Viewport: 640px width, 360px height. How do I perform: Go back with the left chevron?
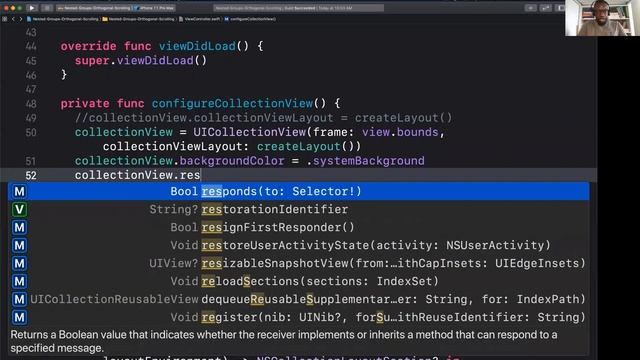pyautogui.click(x=13, y=19)
